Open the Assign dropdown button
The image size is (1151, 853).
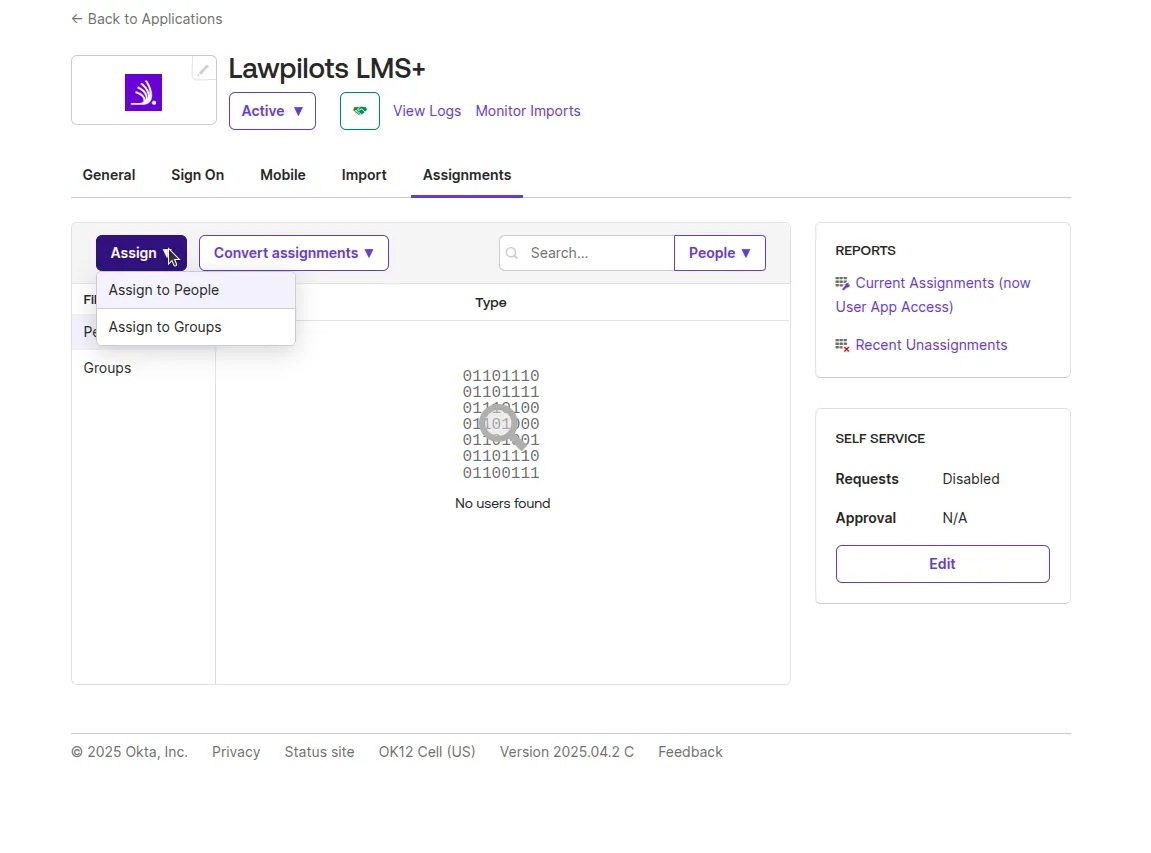pos(141,253)
